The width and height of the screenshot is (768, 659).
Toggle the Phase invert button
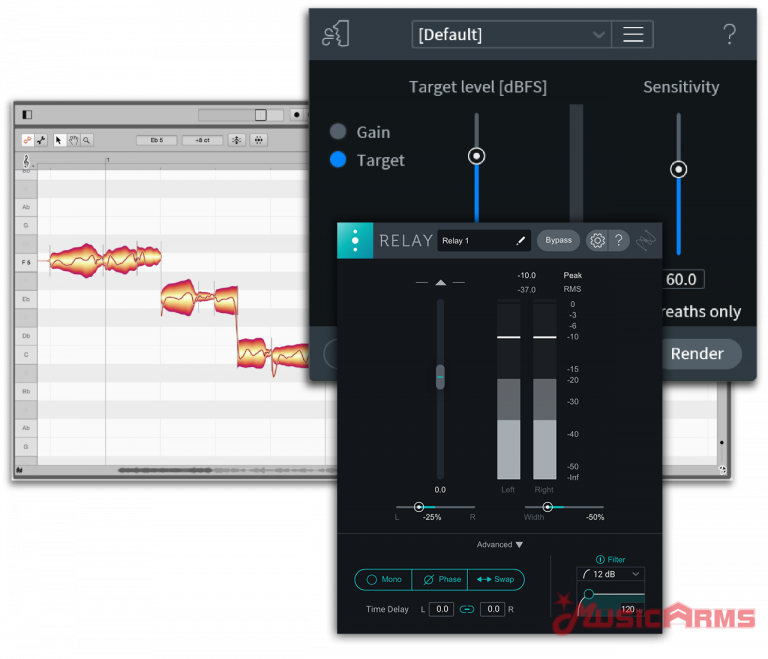(440, 579)
